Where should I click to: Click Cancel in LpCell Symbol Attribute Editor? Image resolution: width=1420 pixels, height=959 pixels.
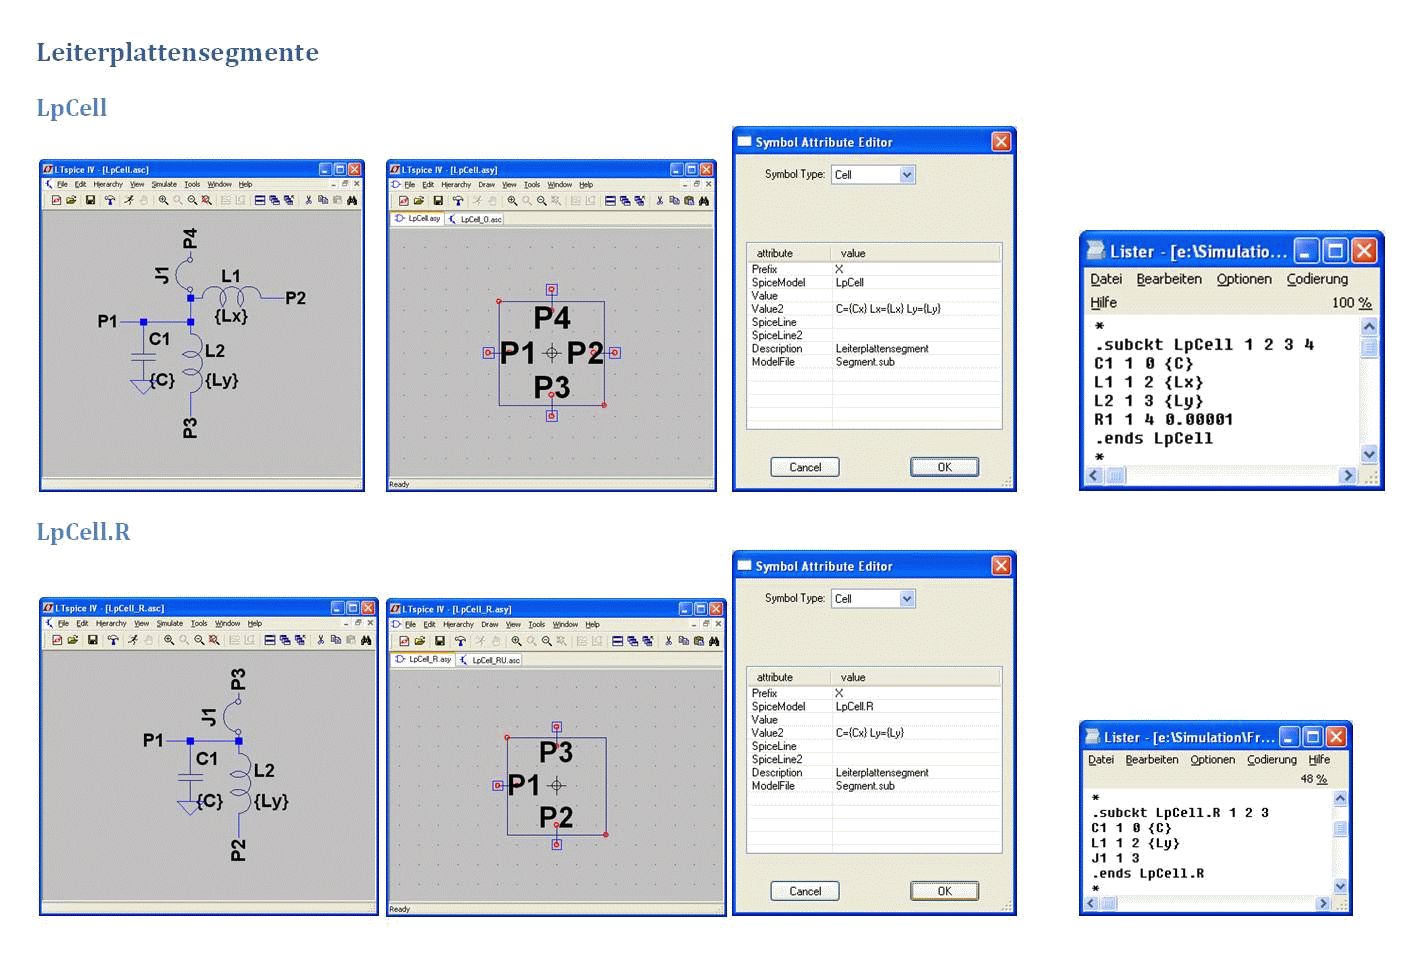click(x=805, y=467)
